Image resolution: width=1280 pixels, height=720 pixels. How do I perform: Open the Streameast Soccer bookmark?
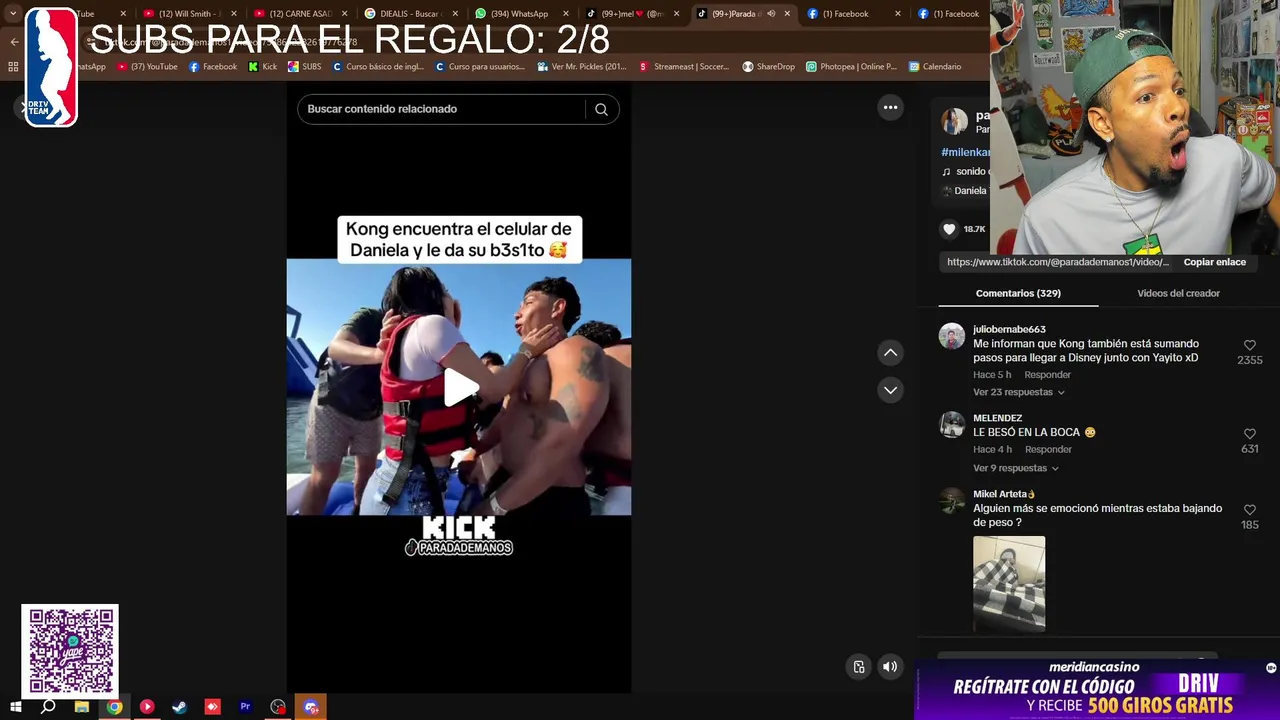684,67
